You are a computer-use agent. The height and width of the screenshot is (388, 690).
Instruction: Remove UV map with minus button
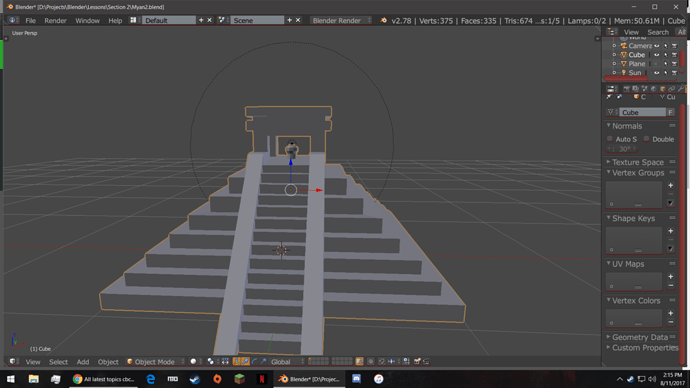point(671,286)
